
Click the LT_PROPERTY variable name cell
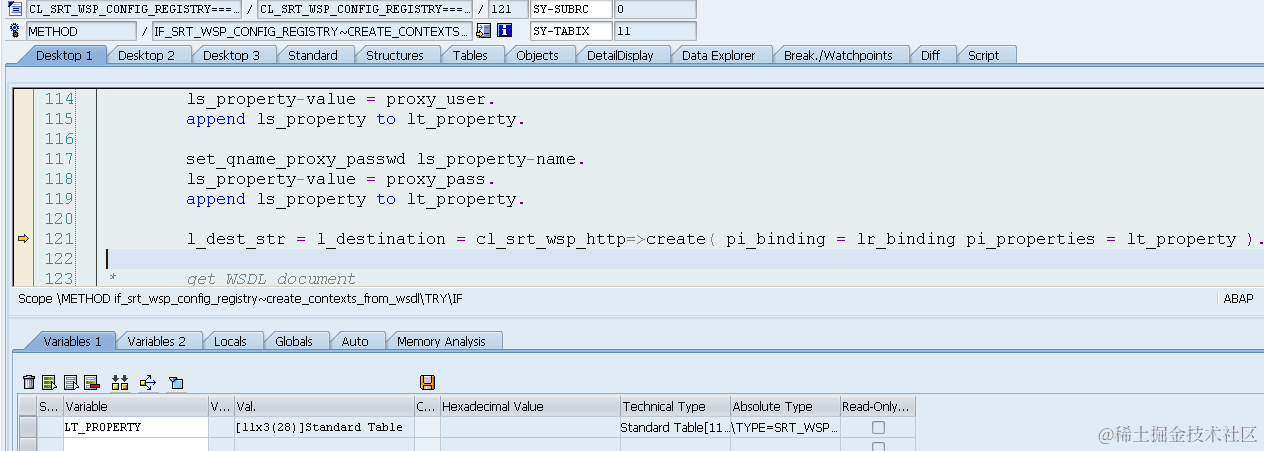pos(135,427)
